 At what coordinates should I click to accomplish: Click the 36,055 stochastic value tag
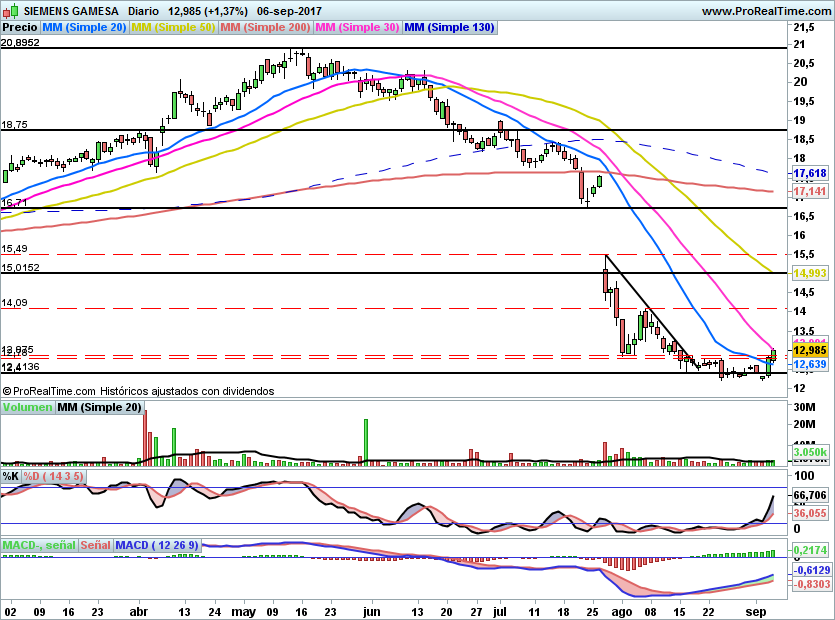point(810,513)
